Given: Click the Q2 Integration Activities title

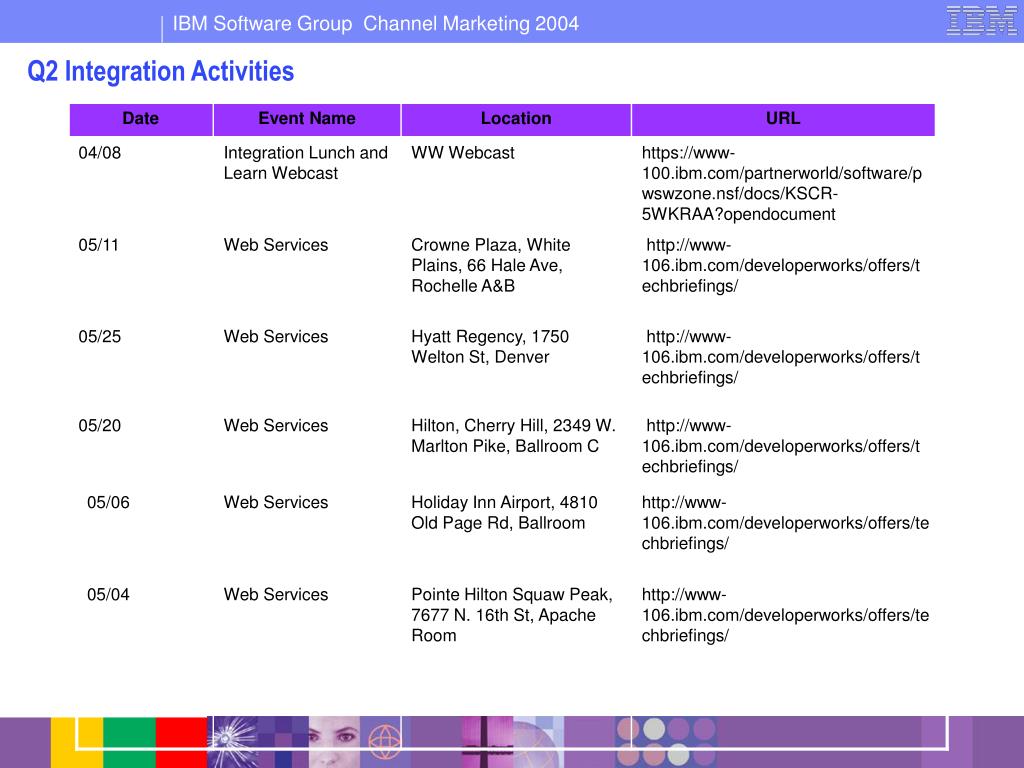Looking at the screenshot, I should point(161,71).
